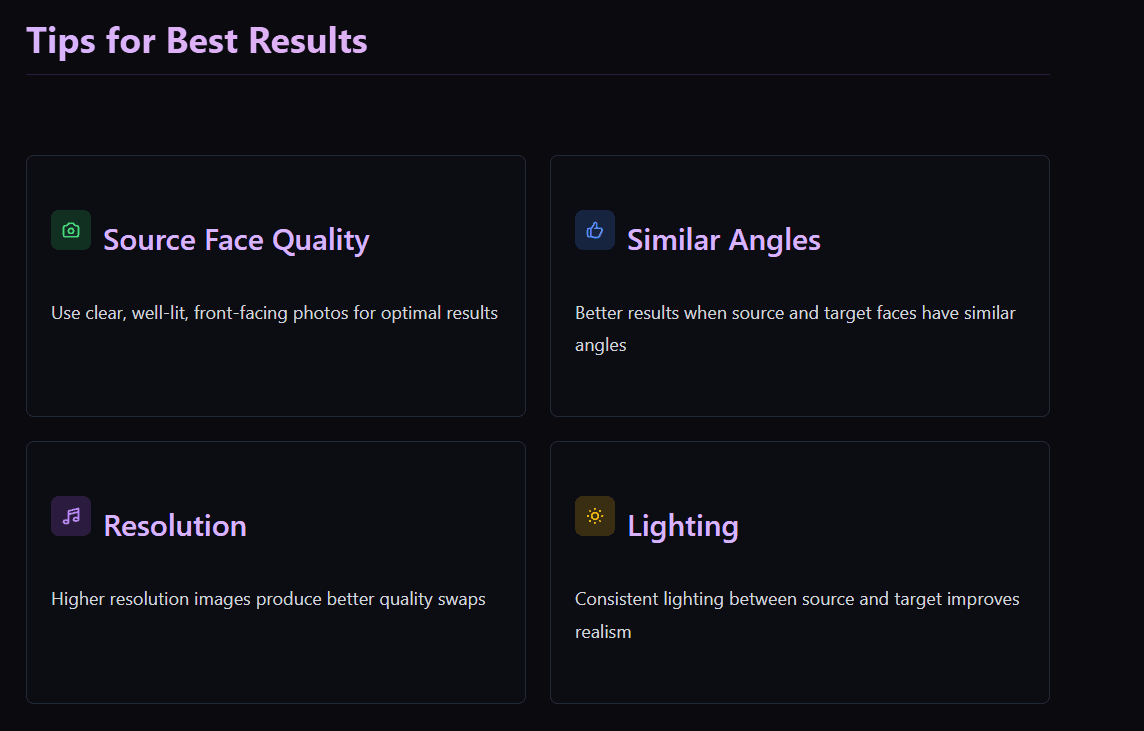Click the 'Tips for Best Results' title
This screenshot has width=1144, height=731.
coord(197,41)
